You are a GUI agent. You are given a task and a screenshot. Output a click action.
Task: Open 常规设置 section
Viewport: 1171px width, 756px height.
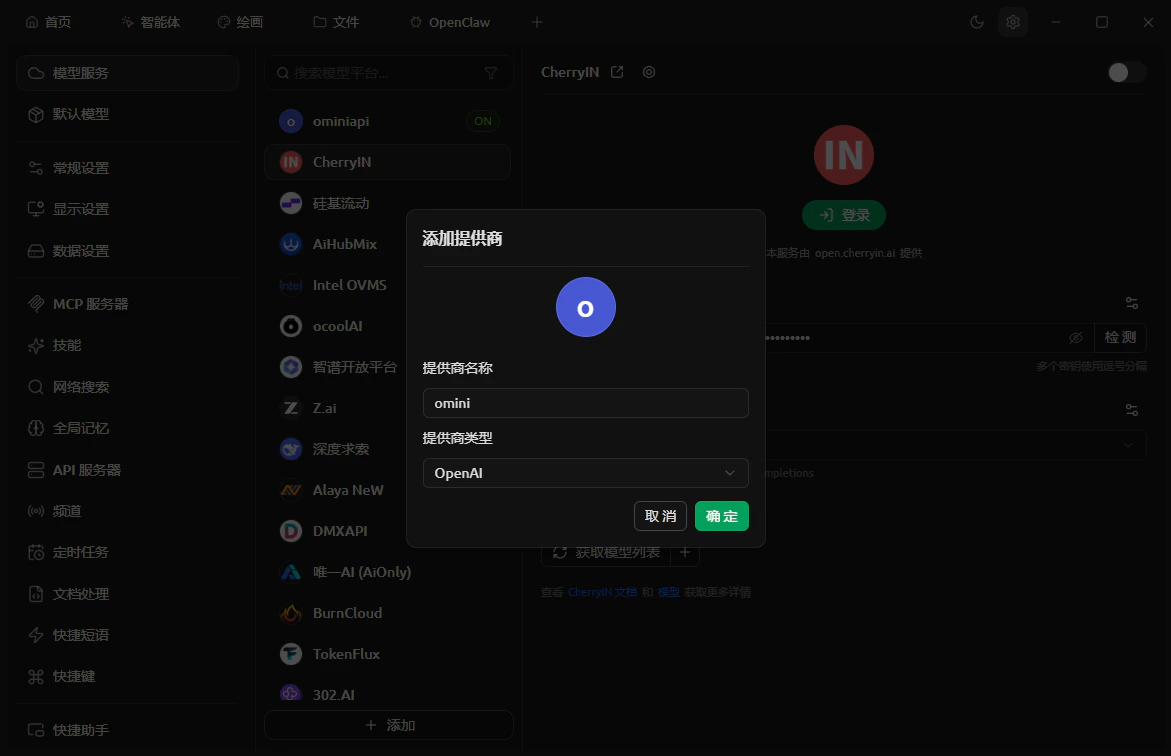(x=128, y=168)
